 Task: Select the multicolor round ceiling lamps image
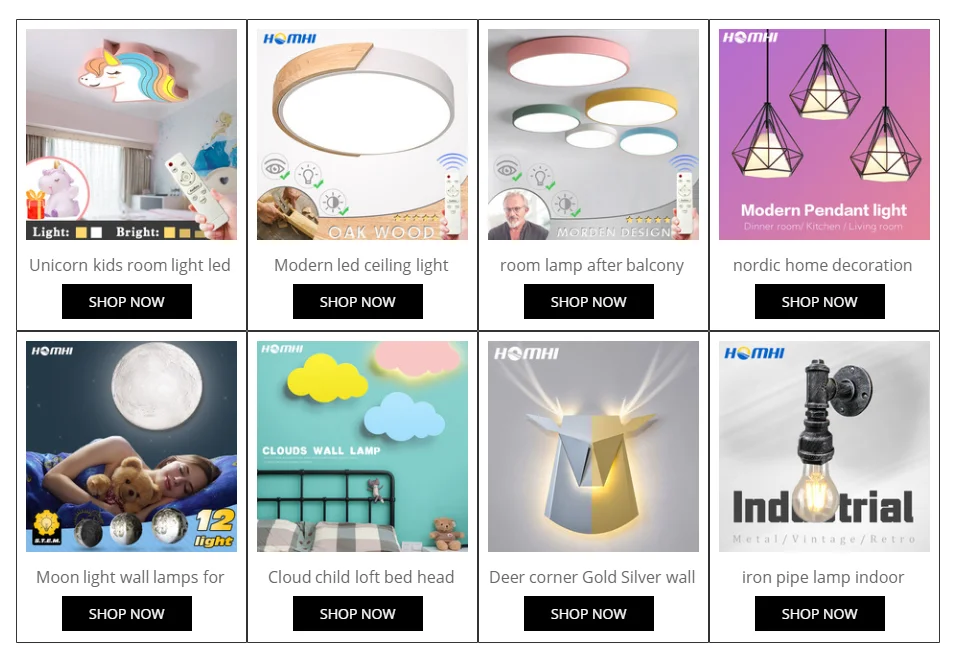(x=593, y=134)
